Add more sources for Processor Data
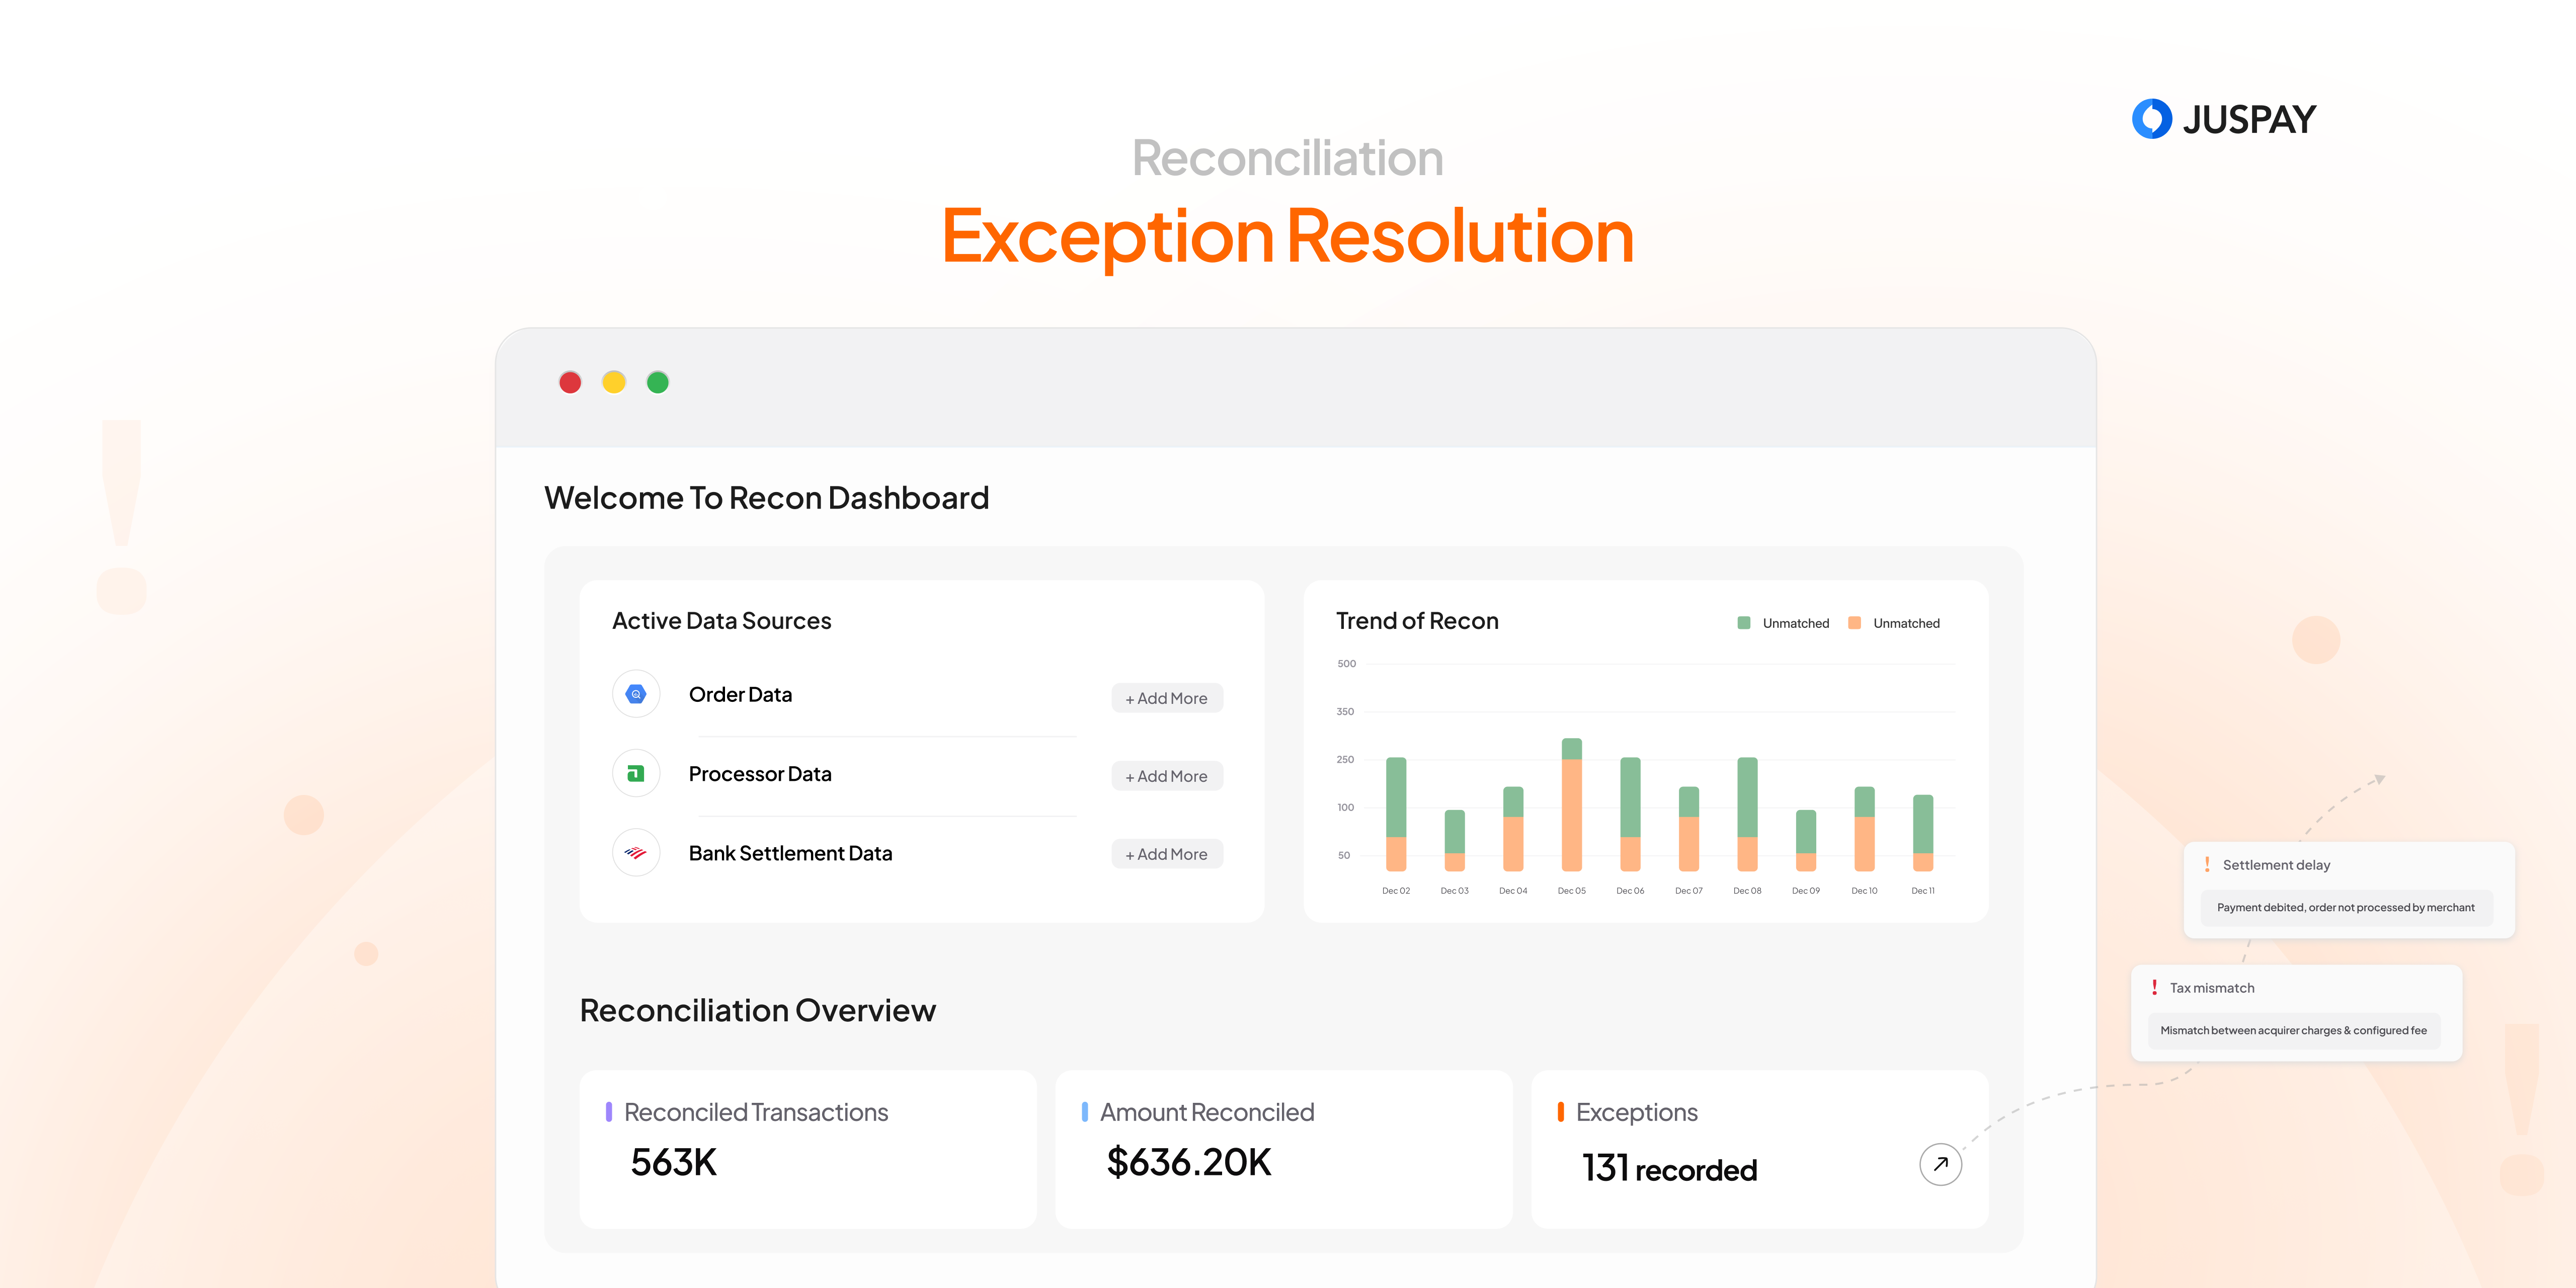This screenshot has width=2576, height=1288. point(1167,776)
